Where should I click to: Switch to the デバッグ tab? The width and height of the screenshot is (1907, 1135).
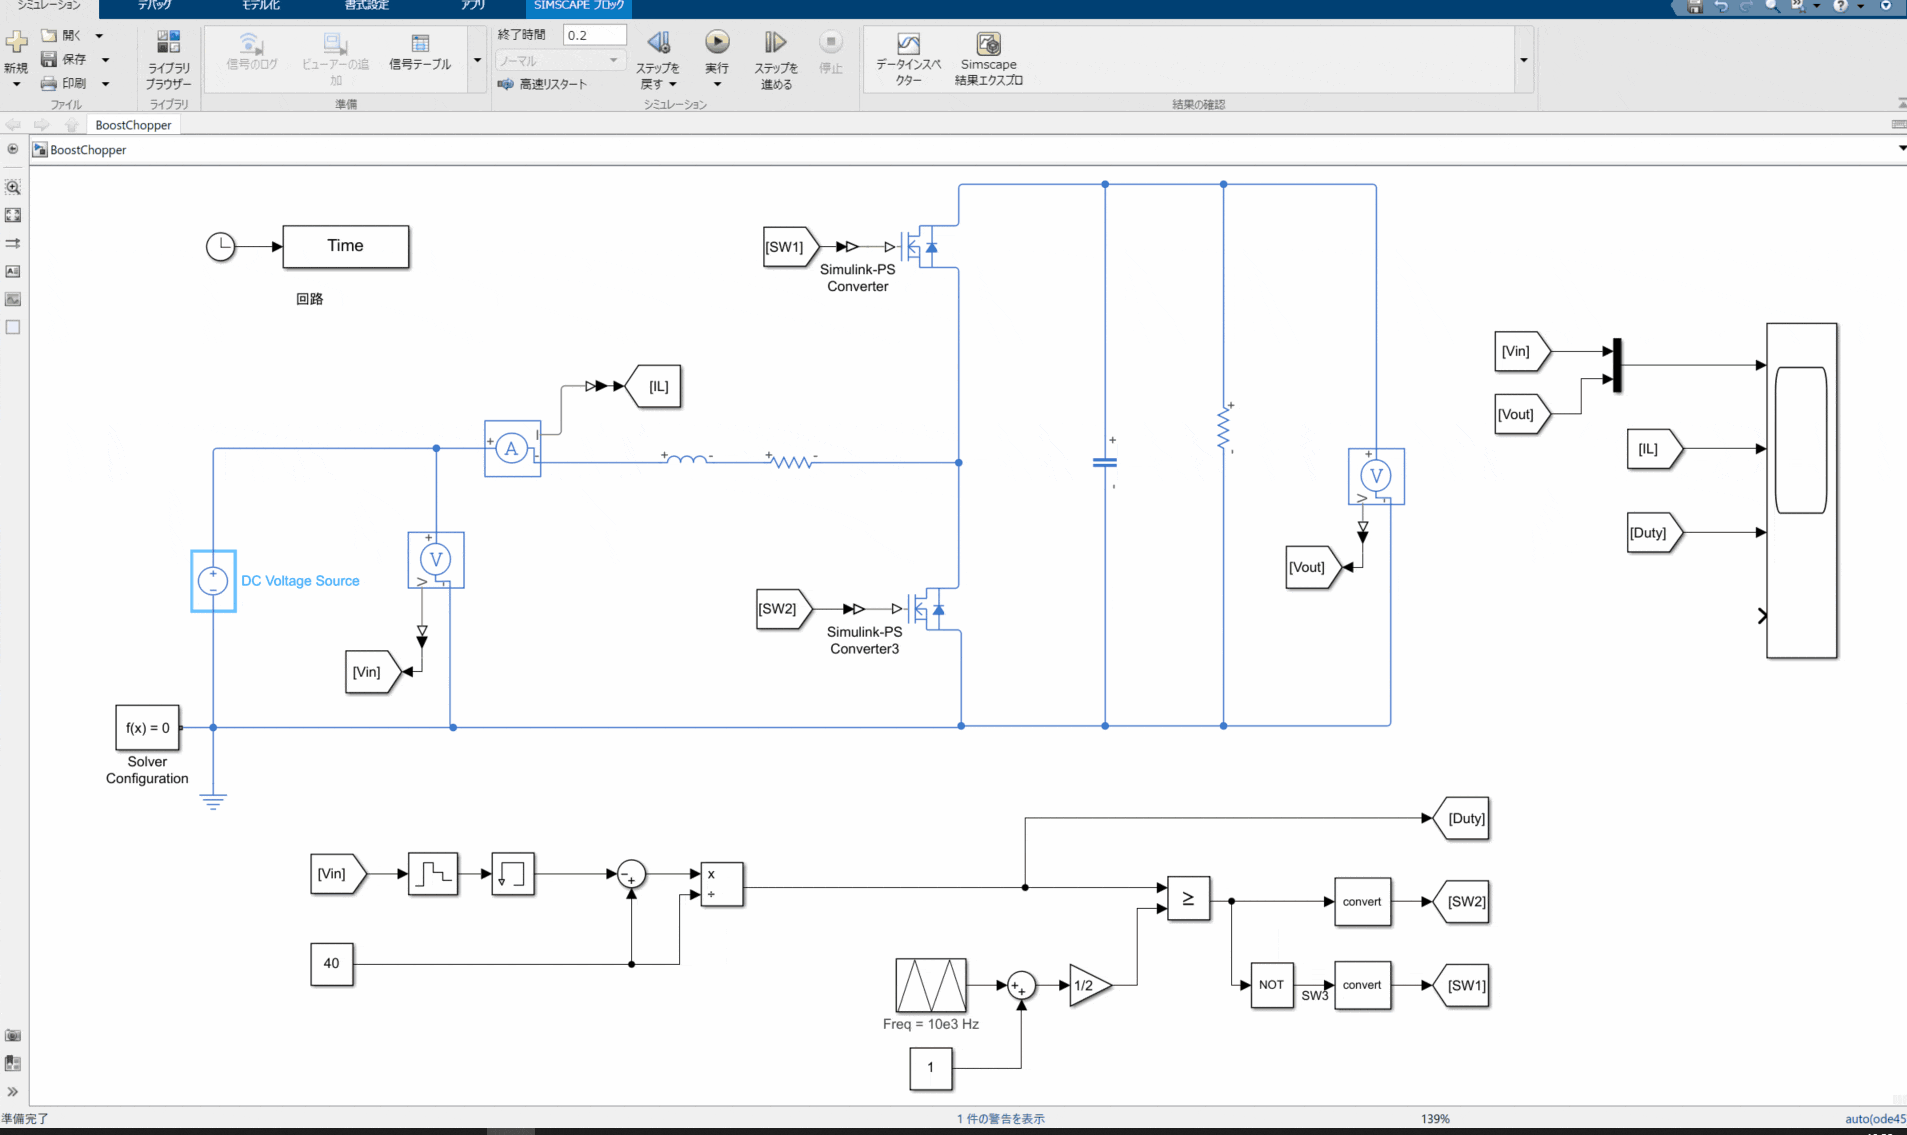[x=154, y=6]
